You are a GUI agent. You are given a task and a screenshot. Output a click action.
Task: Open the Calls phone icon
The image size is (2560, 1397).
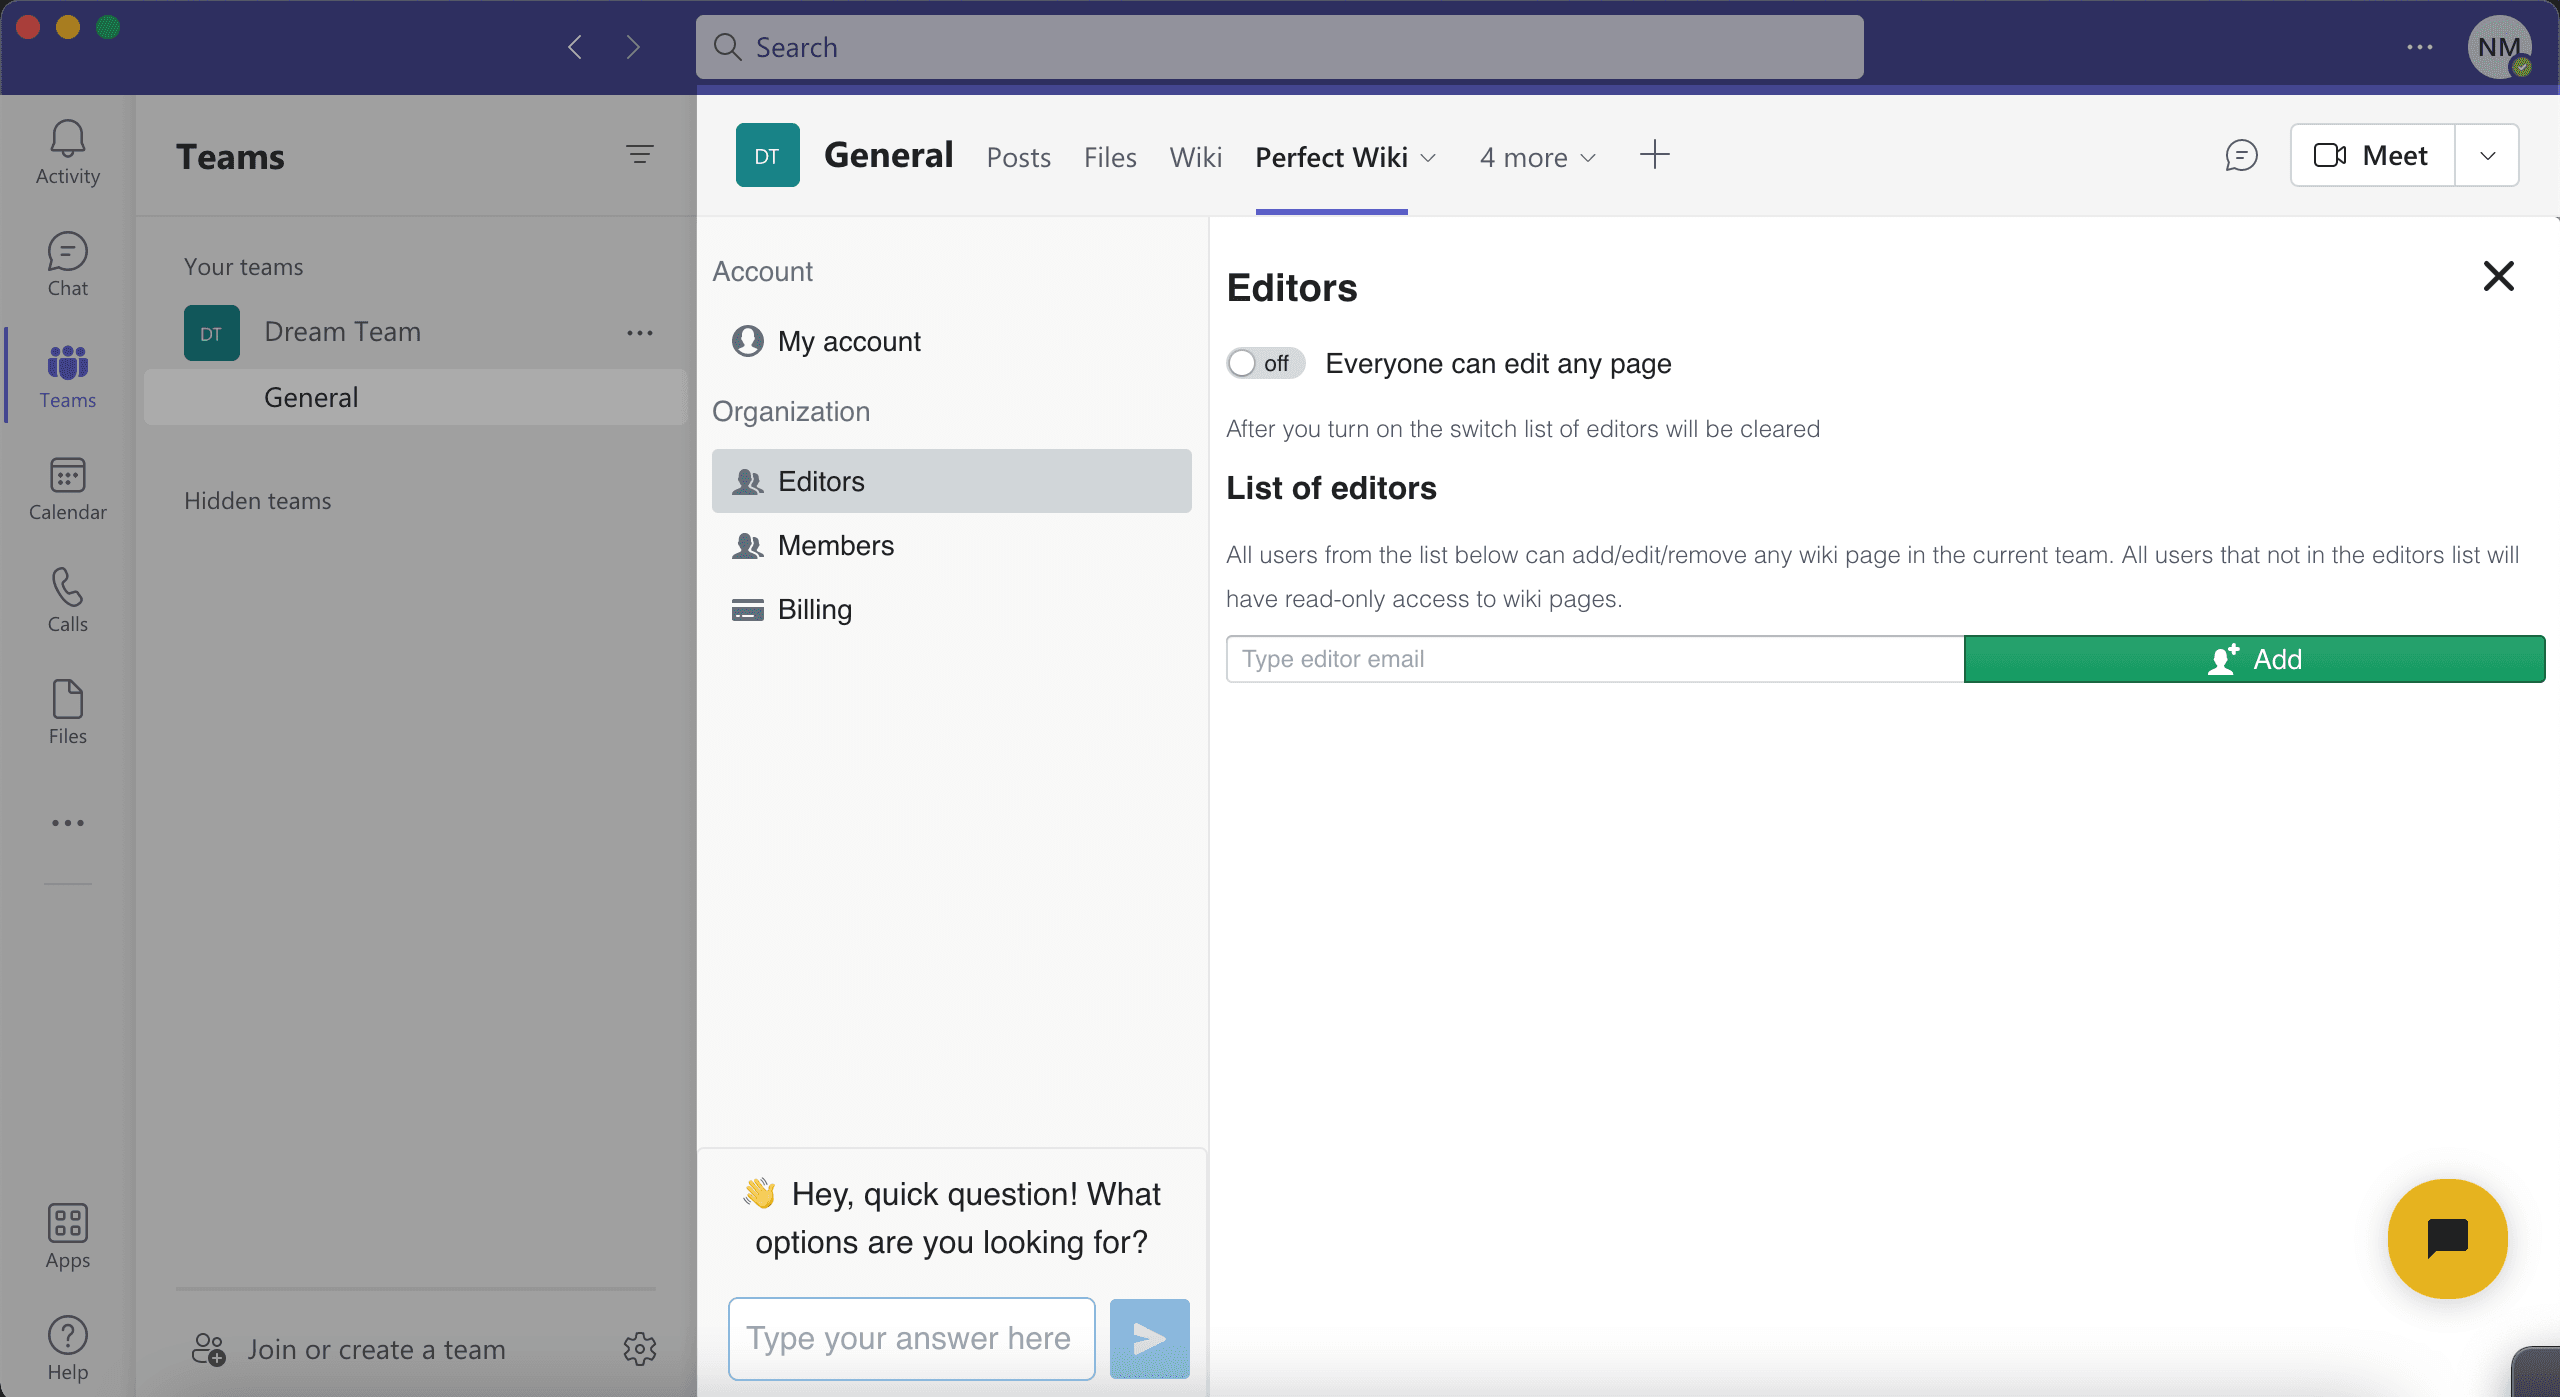(68, 600)
